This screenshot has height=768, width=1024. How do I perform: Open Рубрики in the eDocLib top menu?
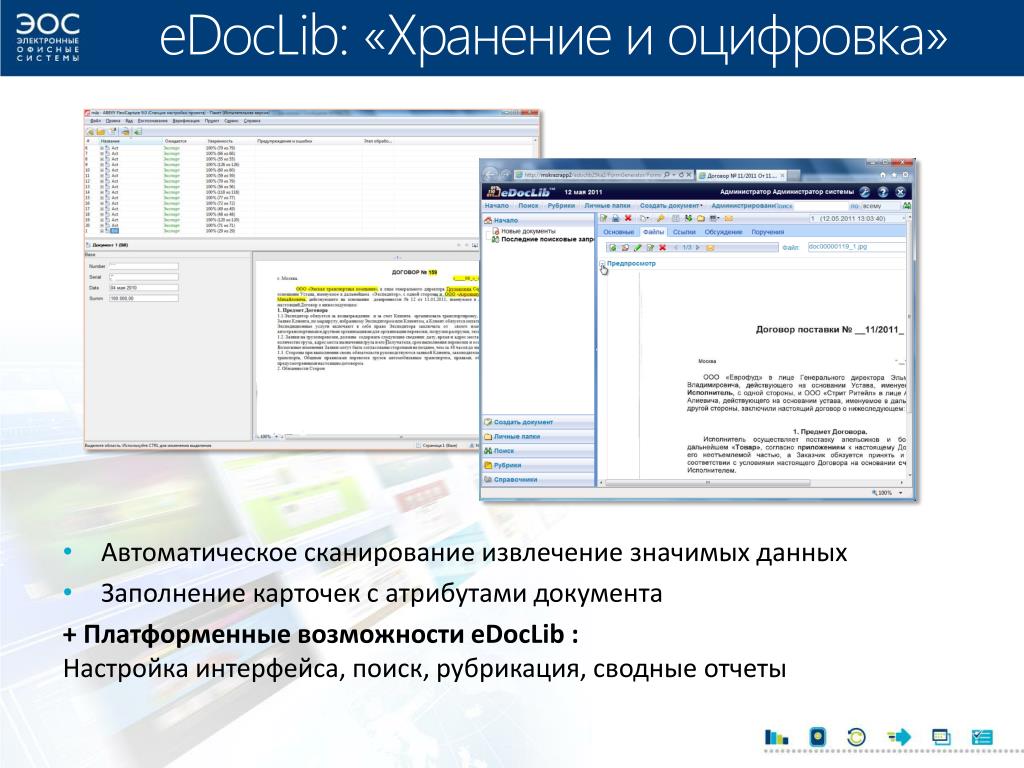(x=562, y=206)
